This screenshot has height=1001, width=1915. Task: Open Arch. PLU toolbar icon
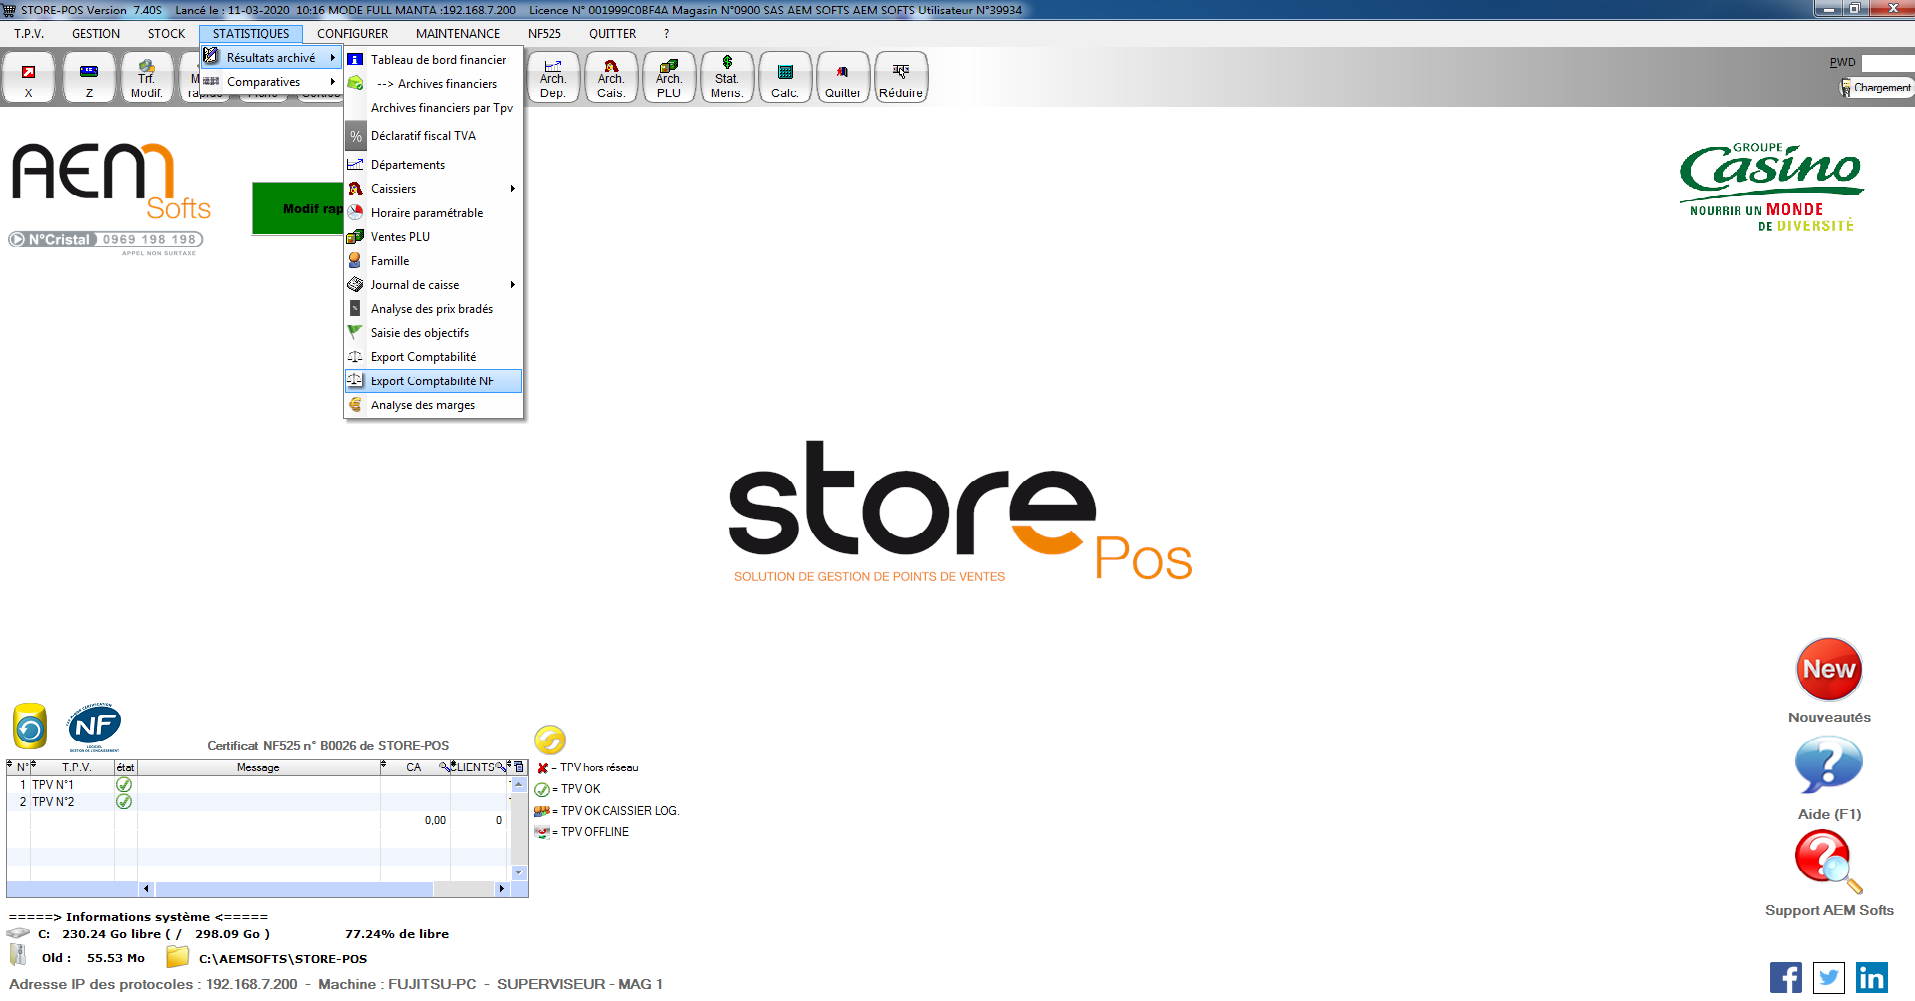point(669,78)
